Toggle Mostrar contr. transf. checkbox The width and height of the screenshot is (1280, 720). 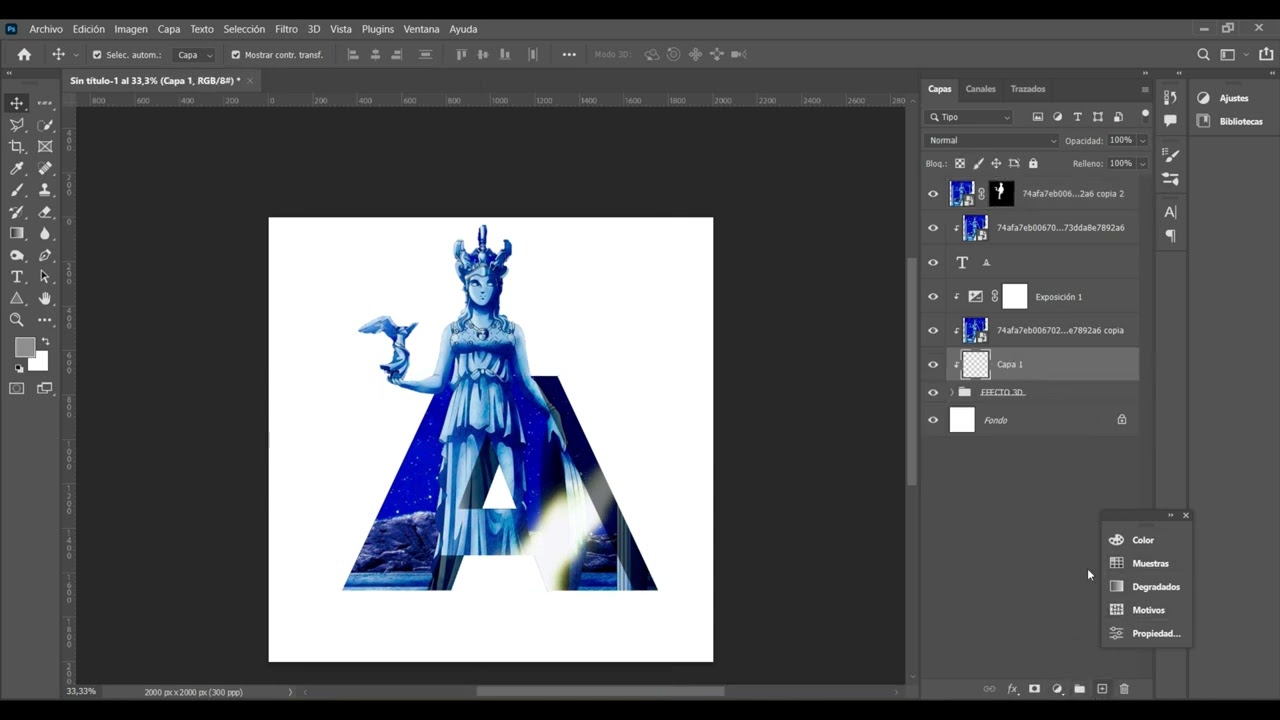[x=236, y=55]
